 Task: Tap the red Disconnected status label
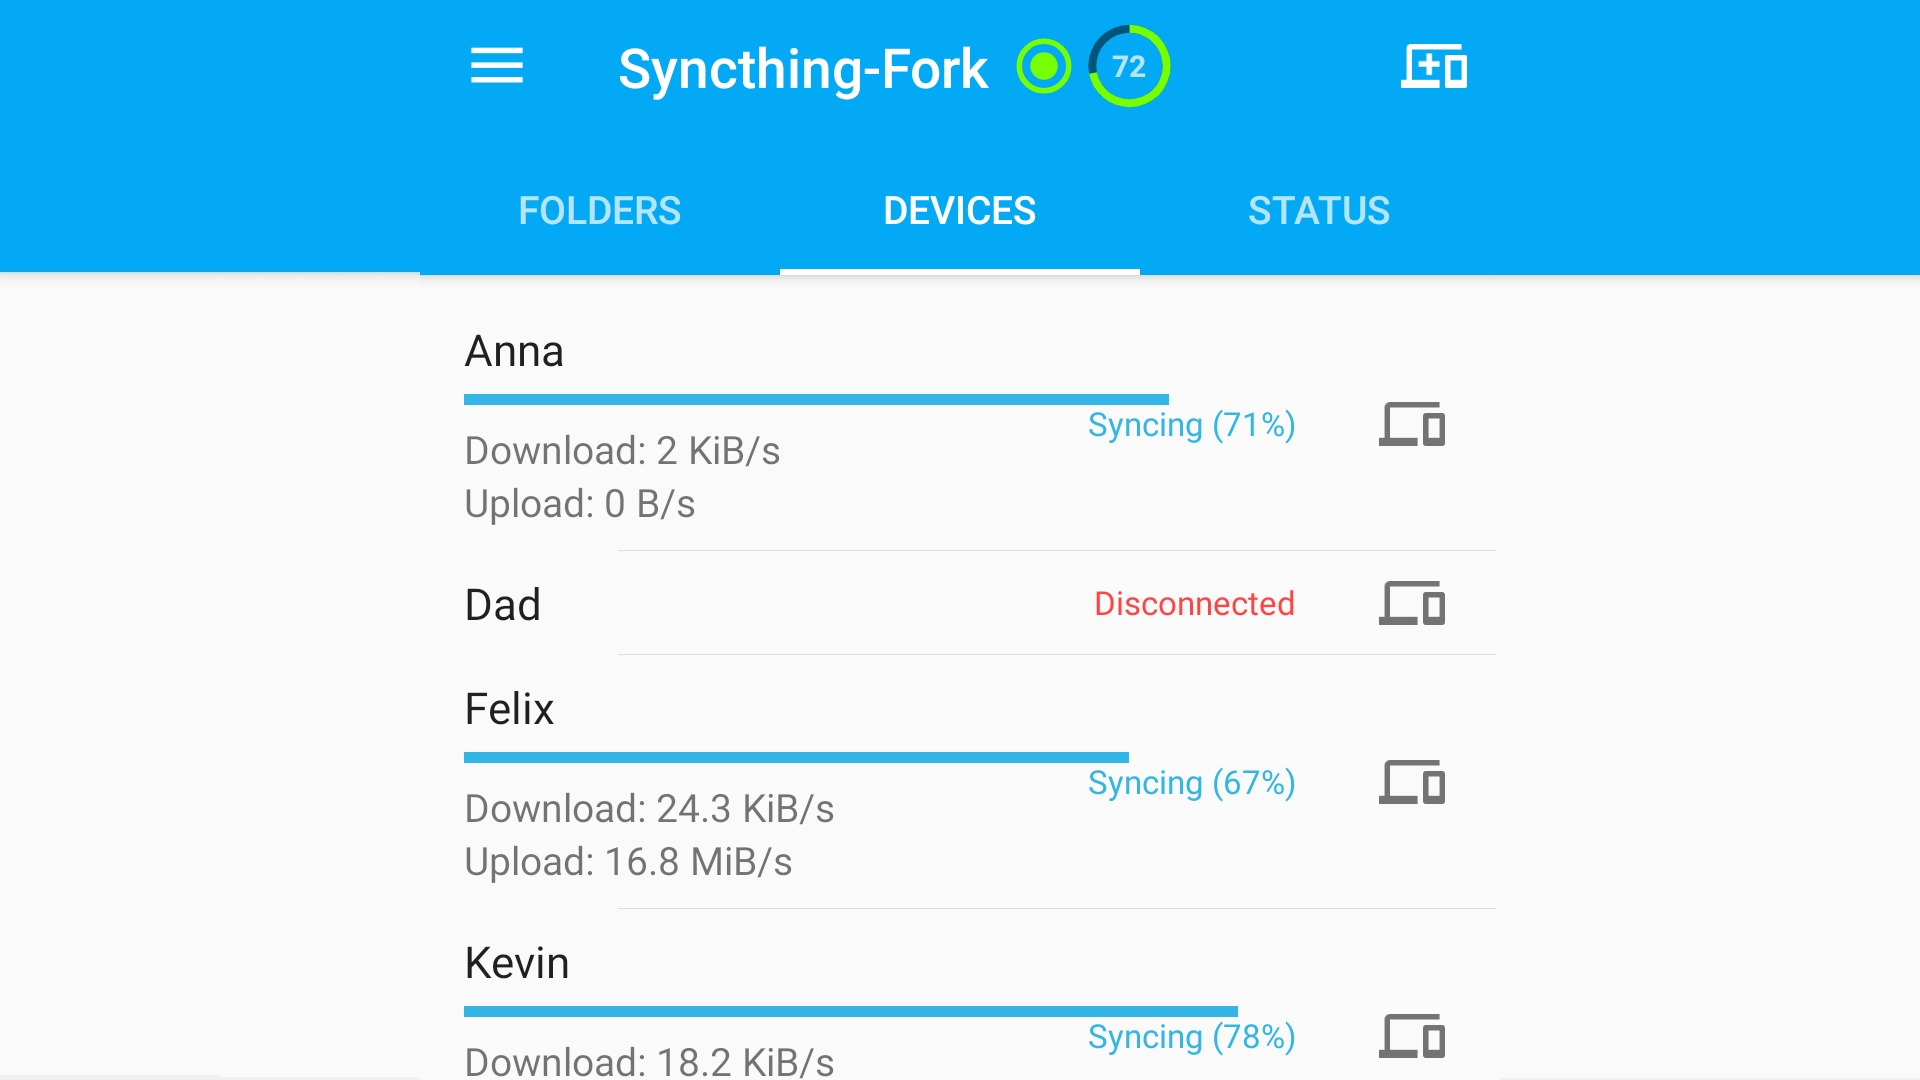click(1194, 604)
